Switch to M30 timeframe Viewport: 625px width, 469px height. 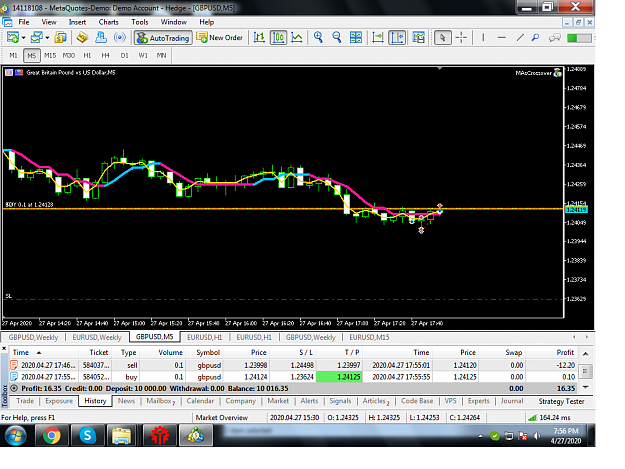click(x=69, y=55)
